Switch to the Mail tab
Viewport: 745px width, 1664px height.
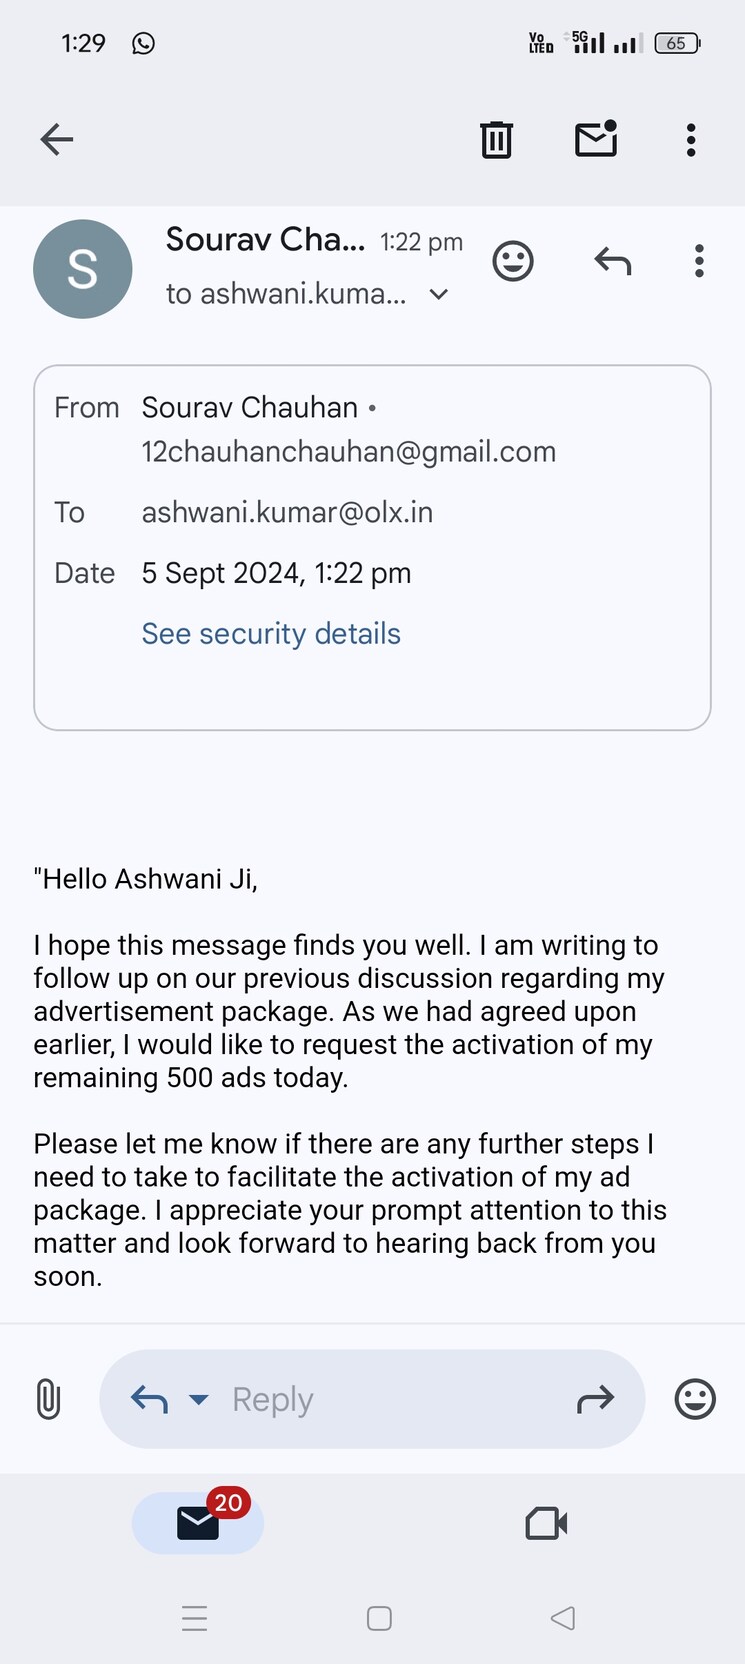[198, 1522]
